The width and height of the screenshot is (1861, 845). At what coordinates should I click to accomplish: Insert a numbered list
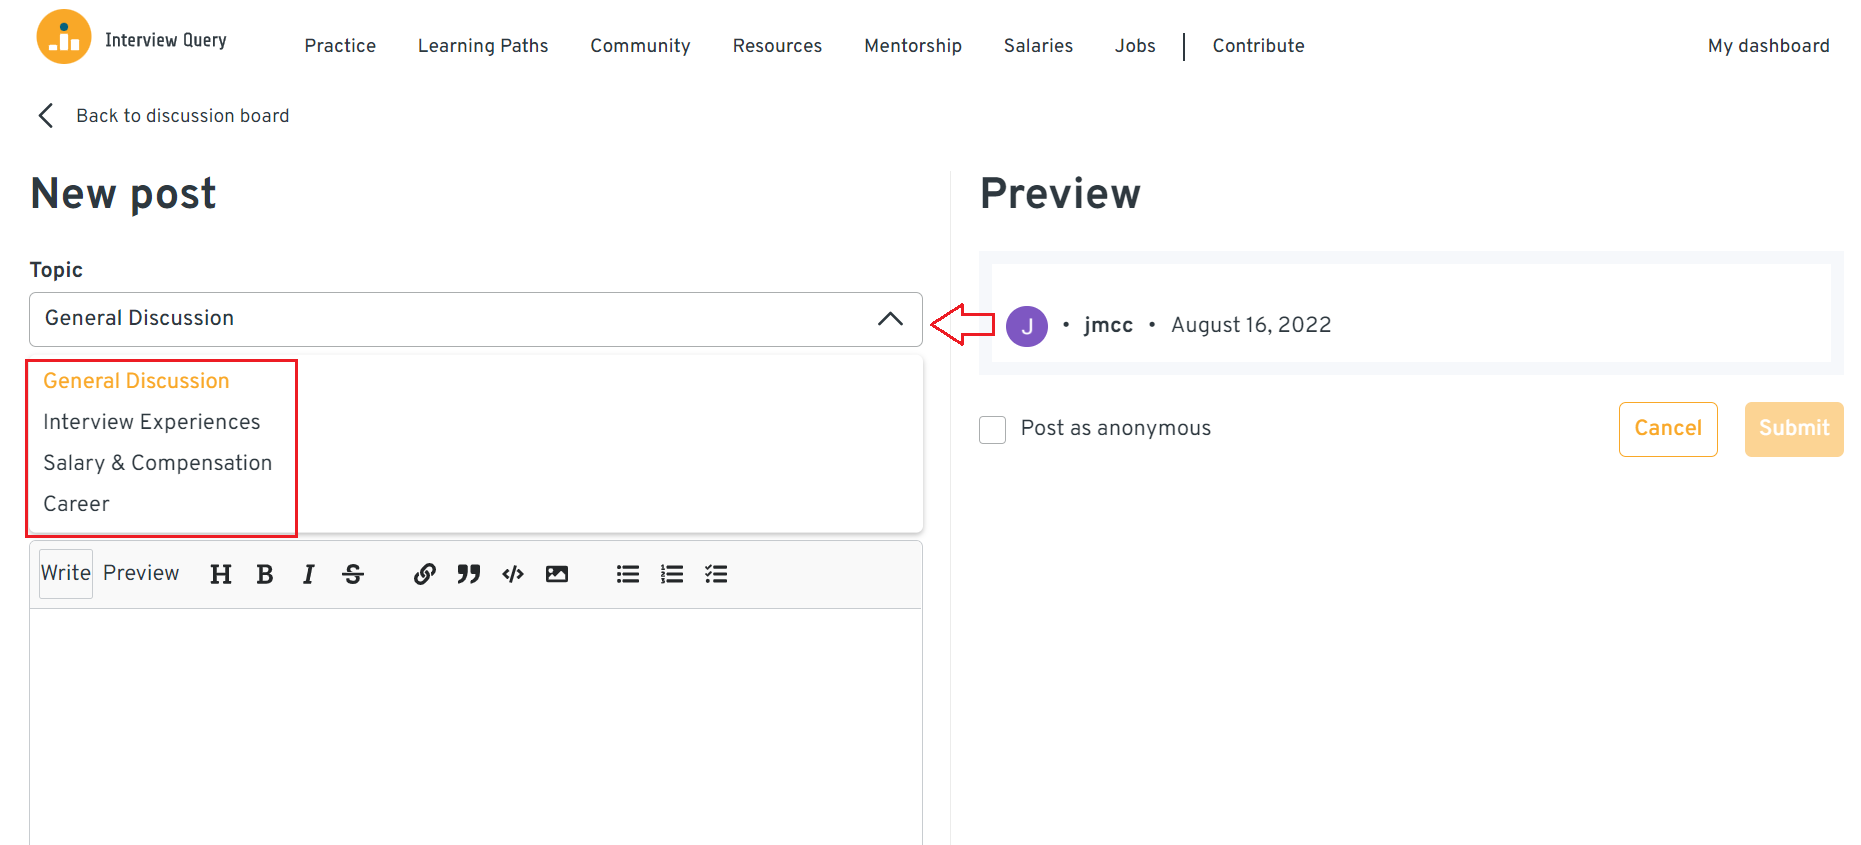tap(672, 574)
